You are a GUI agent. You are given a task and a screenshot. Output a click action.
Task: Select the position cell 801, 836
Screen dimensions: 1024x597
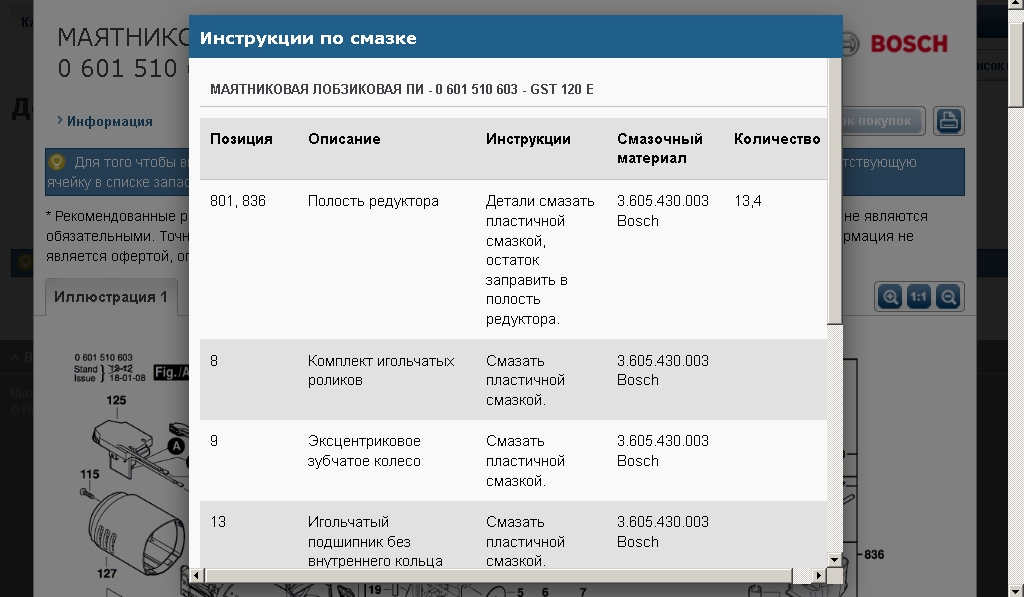(238, 201)
